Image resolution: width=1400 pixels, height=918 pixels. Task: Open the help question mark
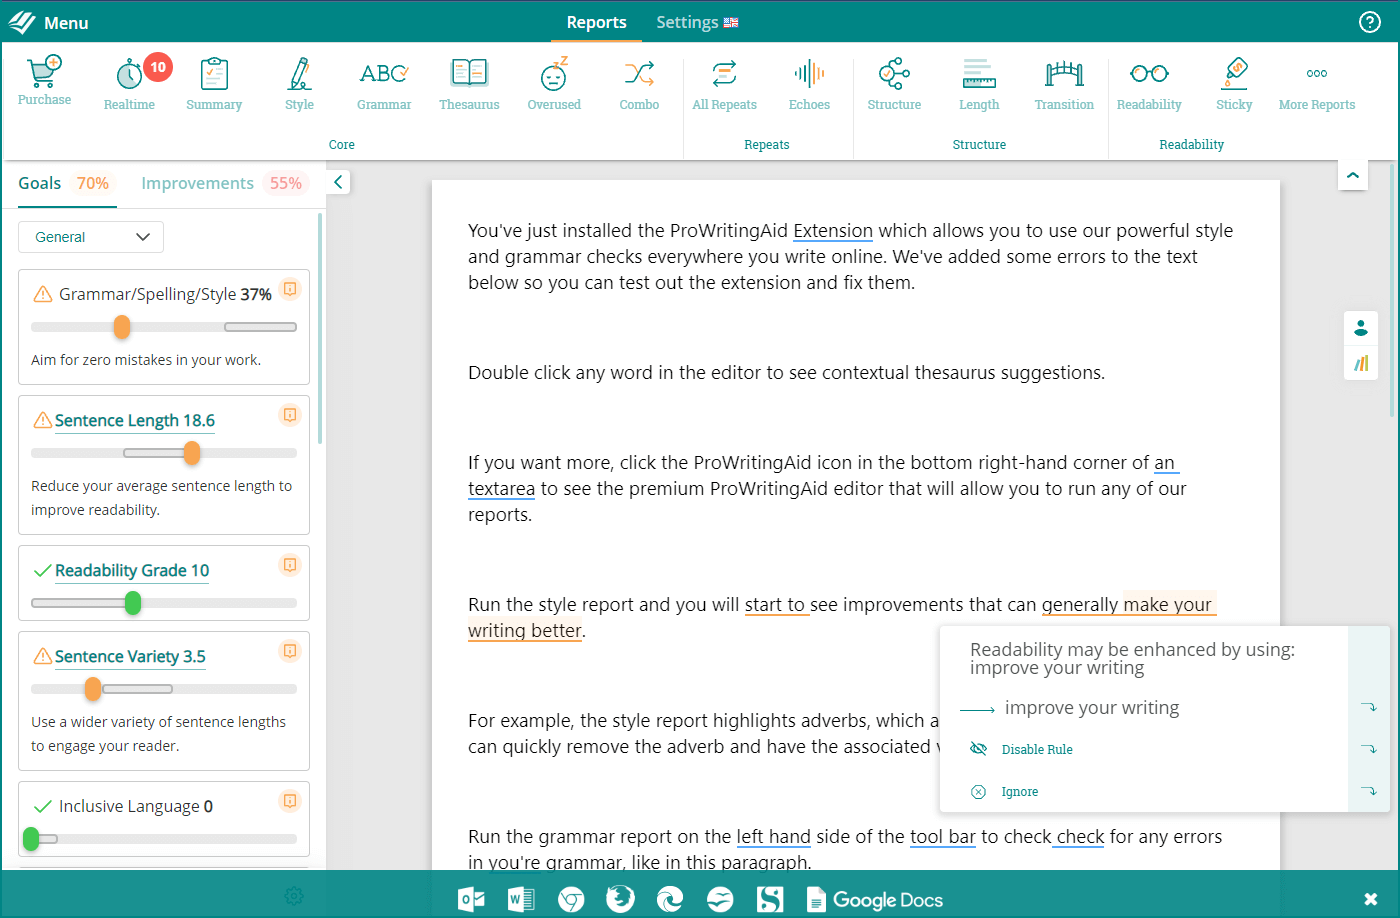click(1370, 22)
